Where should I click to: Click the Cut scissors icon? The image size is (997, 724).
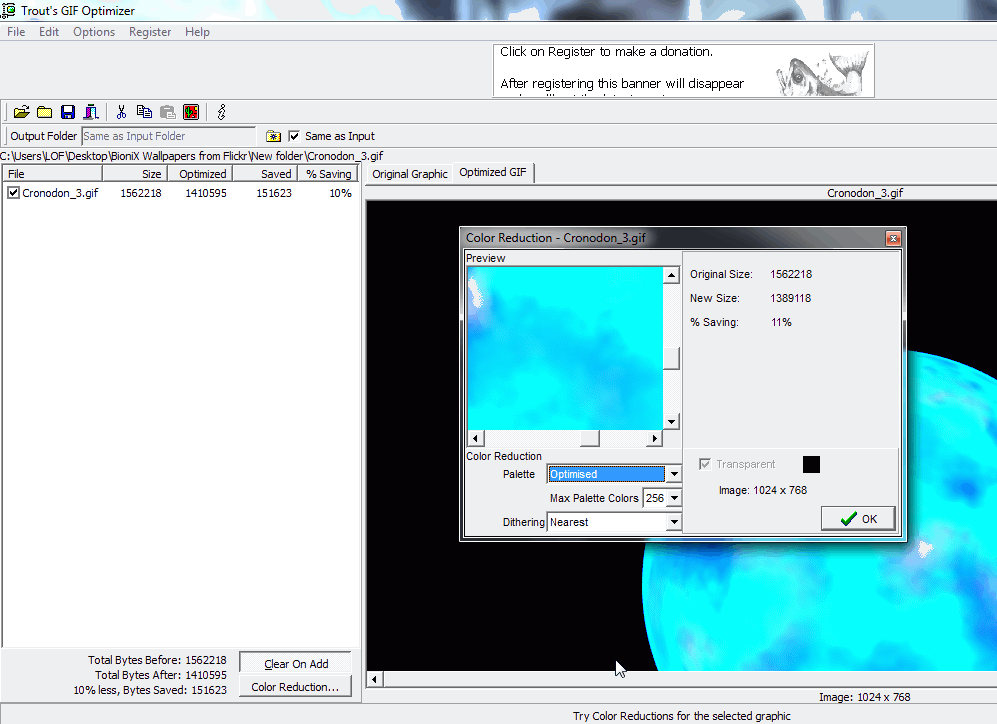tap(121, 113)
